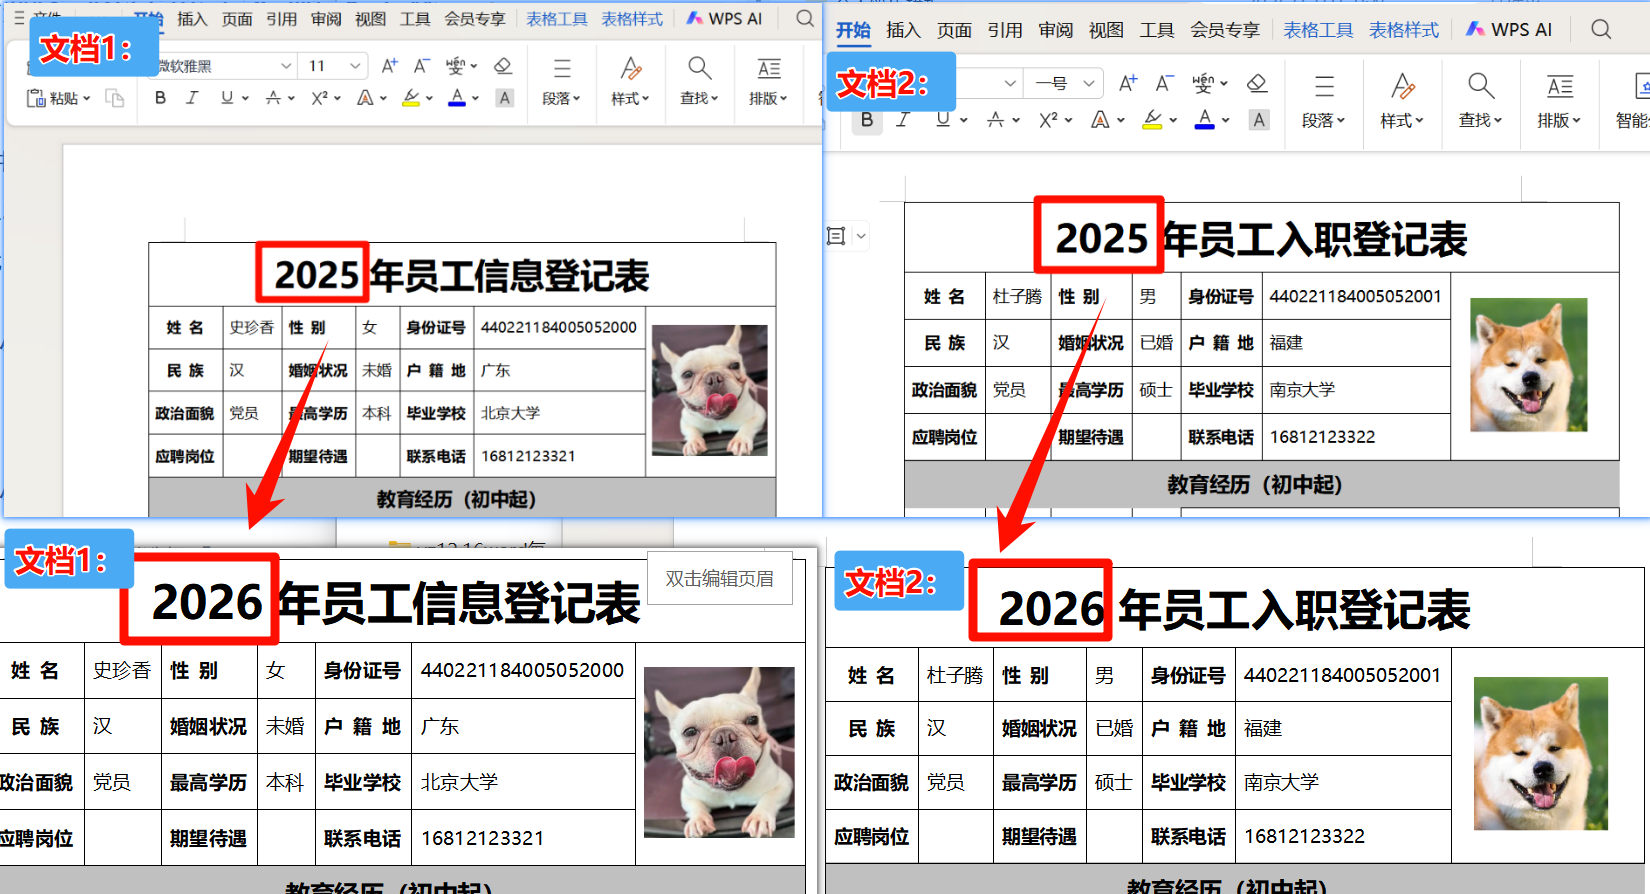The height and width of the screenshot is (894, 1650).
Task: Toggle Bold B in 文档2 window
Action: pos(867,120)
